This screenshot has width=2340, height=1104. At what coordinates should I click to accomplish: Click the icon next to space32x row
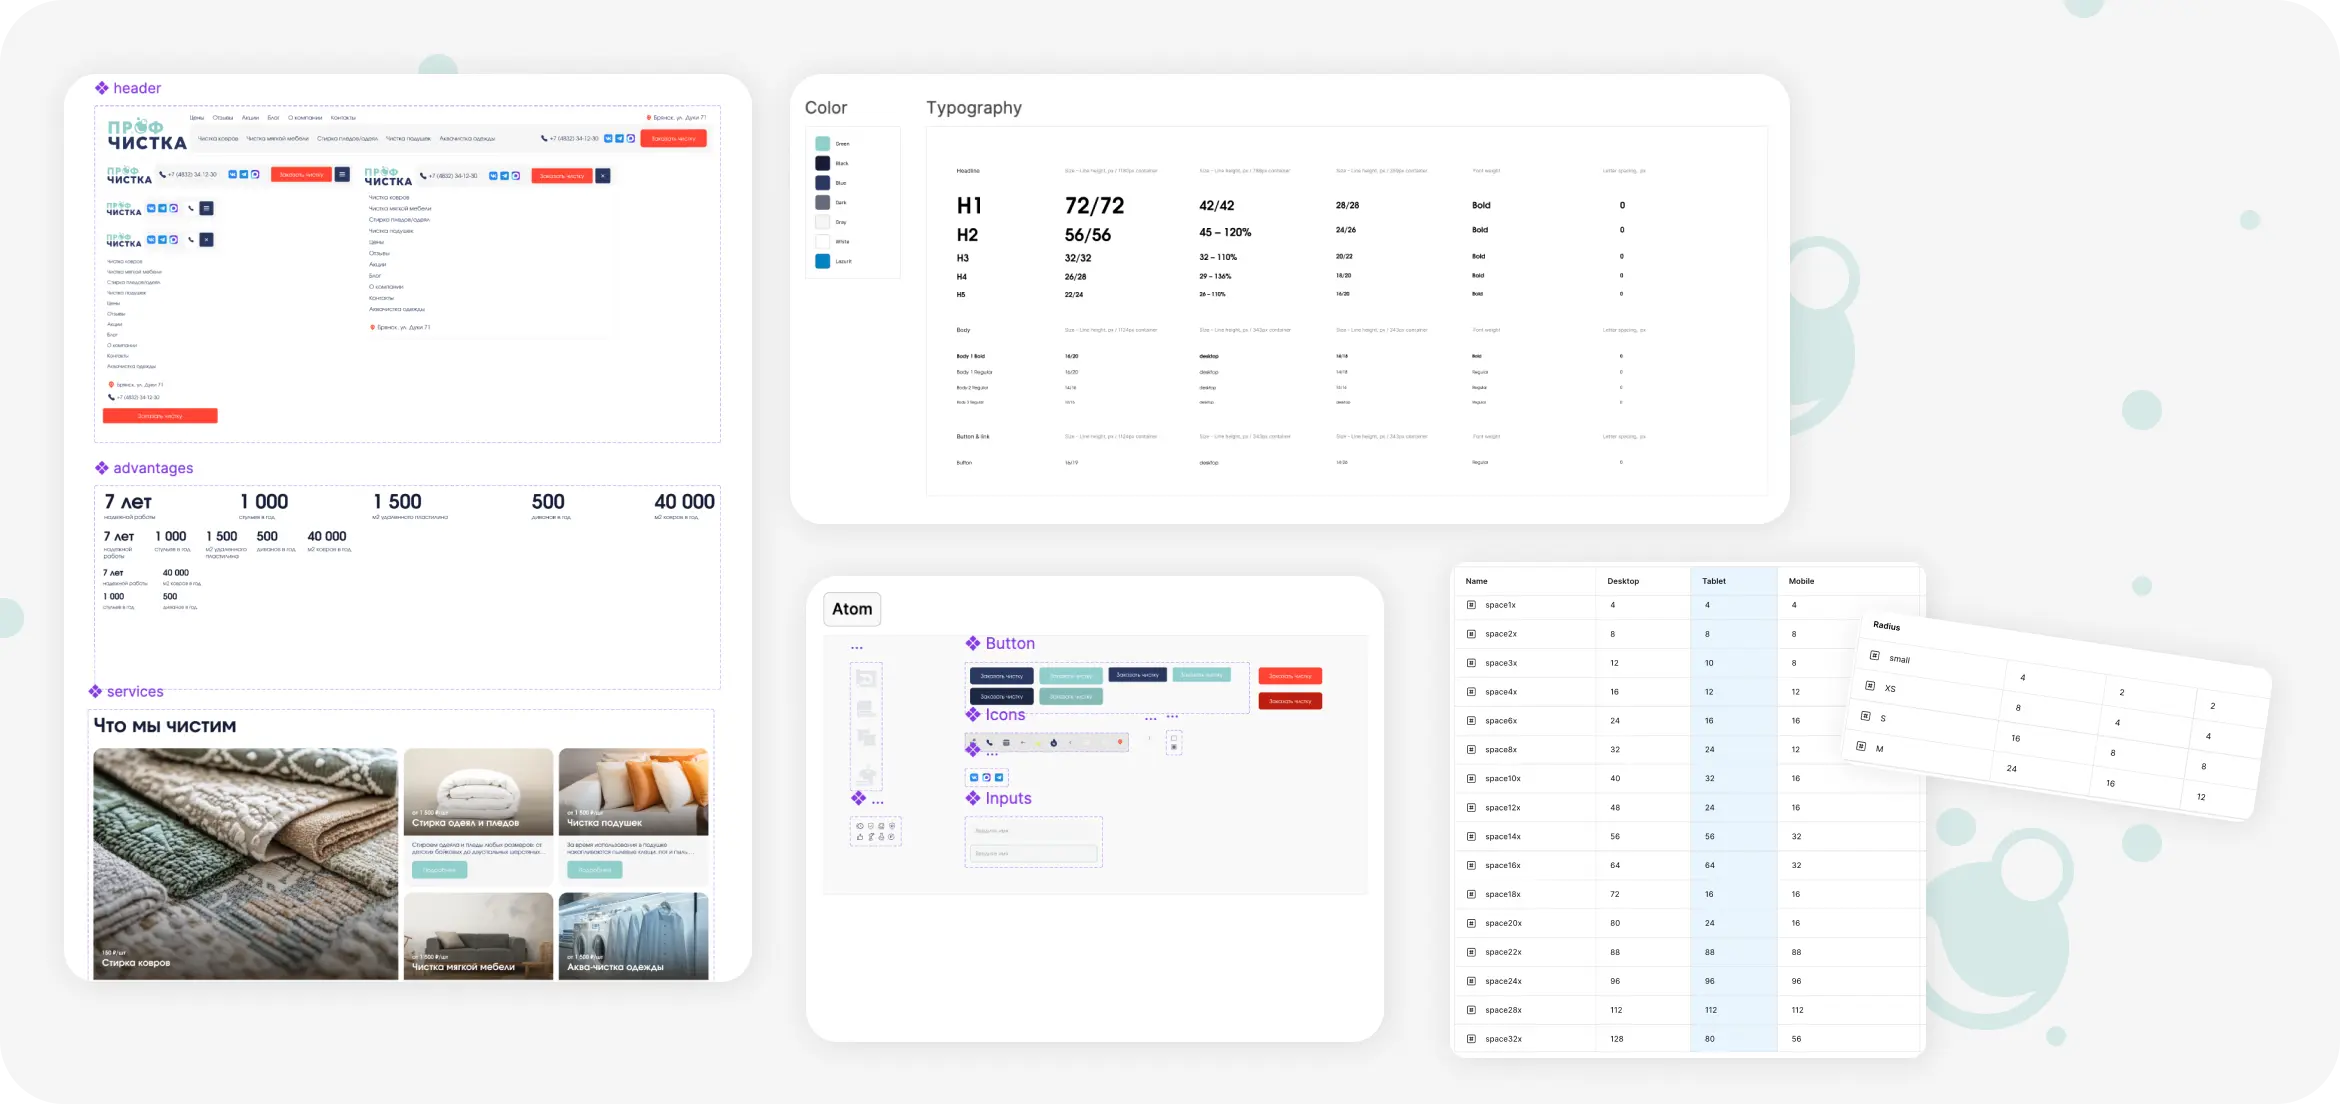(1471, 1039)
